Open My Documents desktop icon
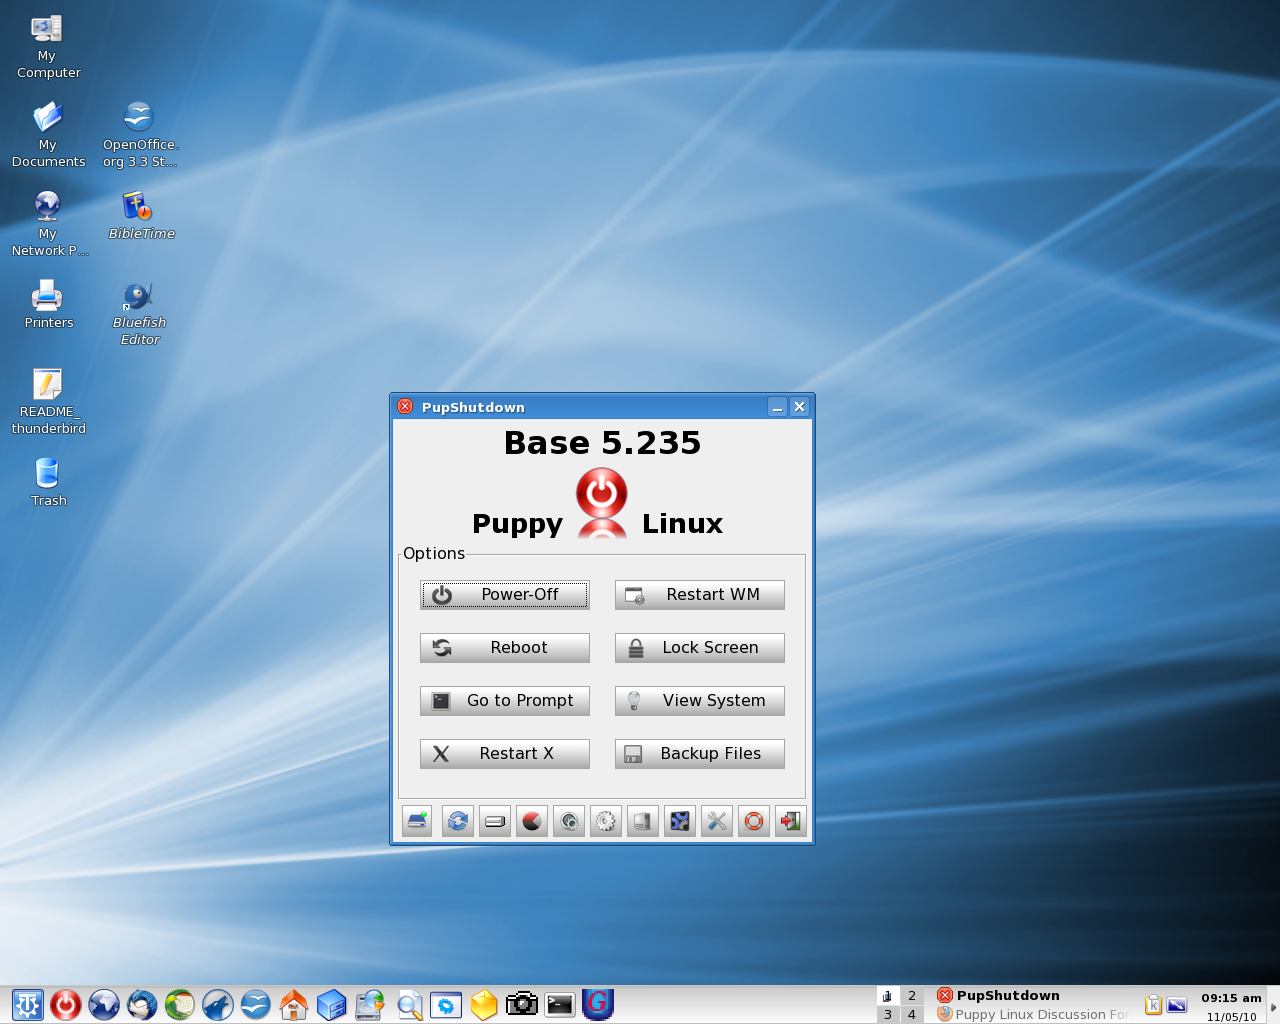The image size is (1280, 1024). (48, 134)
